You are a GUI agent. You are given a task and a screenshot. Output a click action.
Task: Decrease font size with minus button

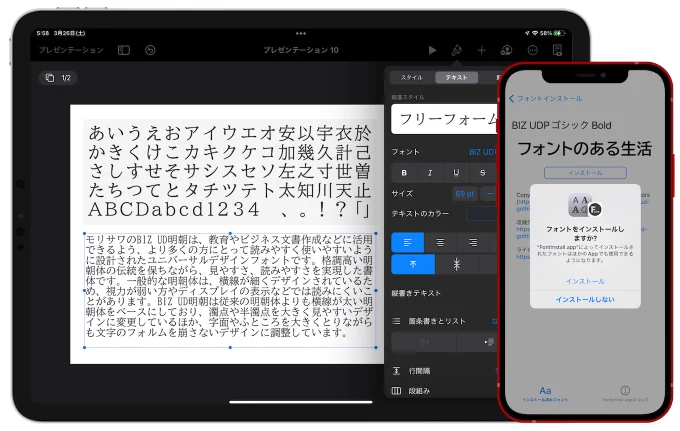(x=489, y=193)
